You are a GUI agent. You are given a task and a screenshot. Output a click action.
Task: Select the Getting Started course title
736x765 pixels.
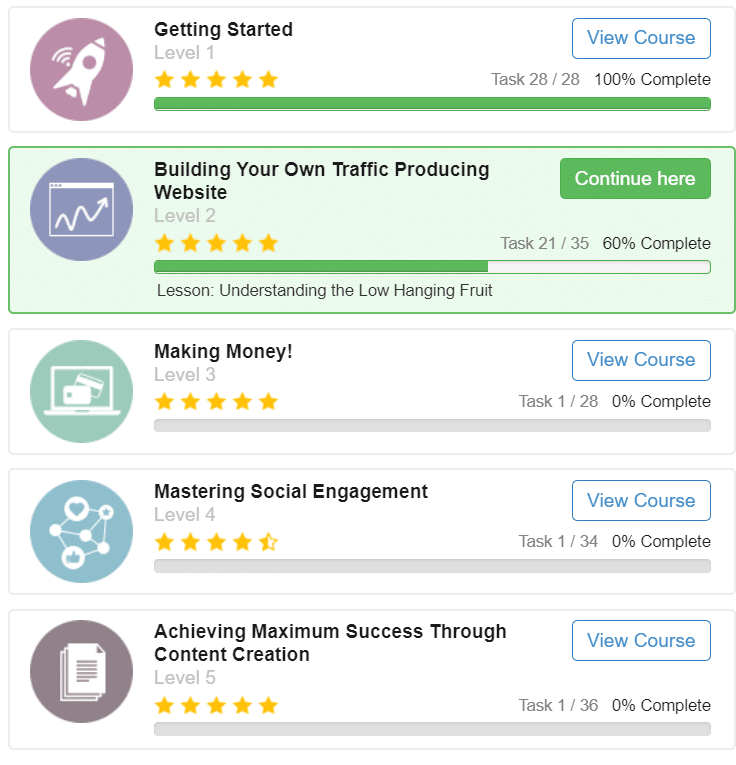click(x=223, y=29)
